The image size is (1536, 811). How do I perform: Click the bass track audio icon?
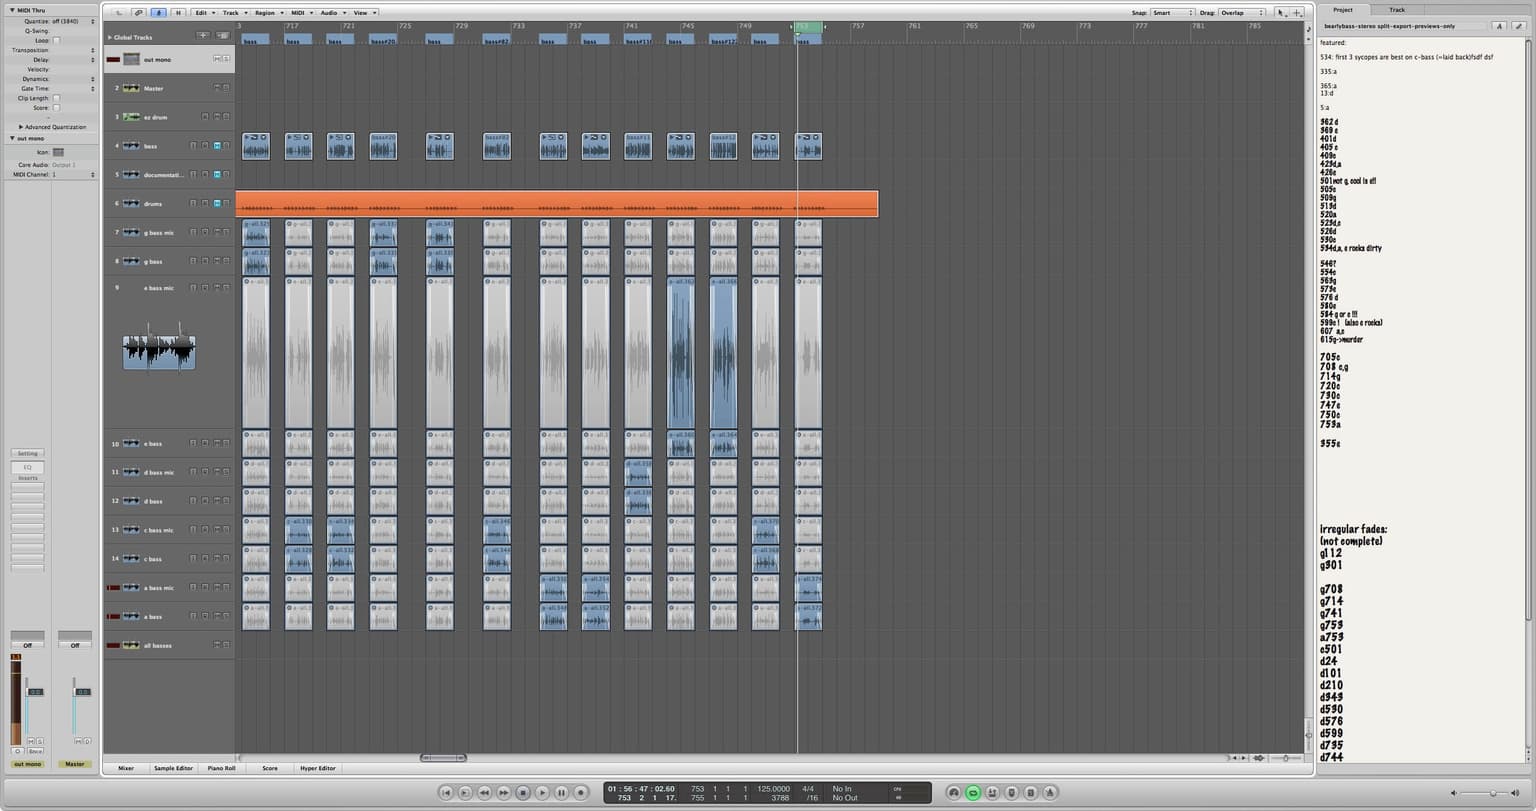[131, 146]
